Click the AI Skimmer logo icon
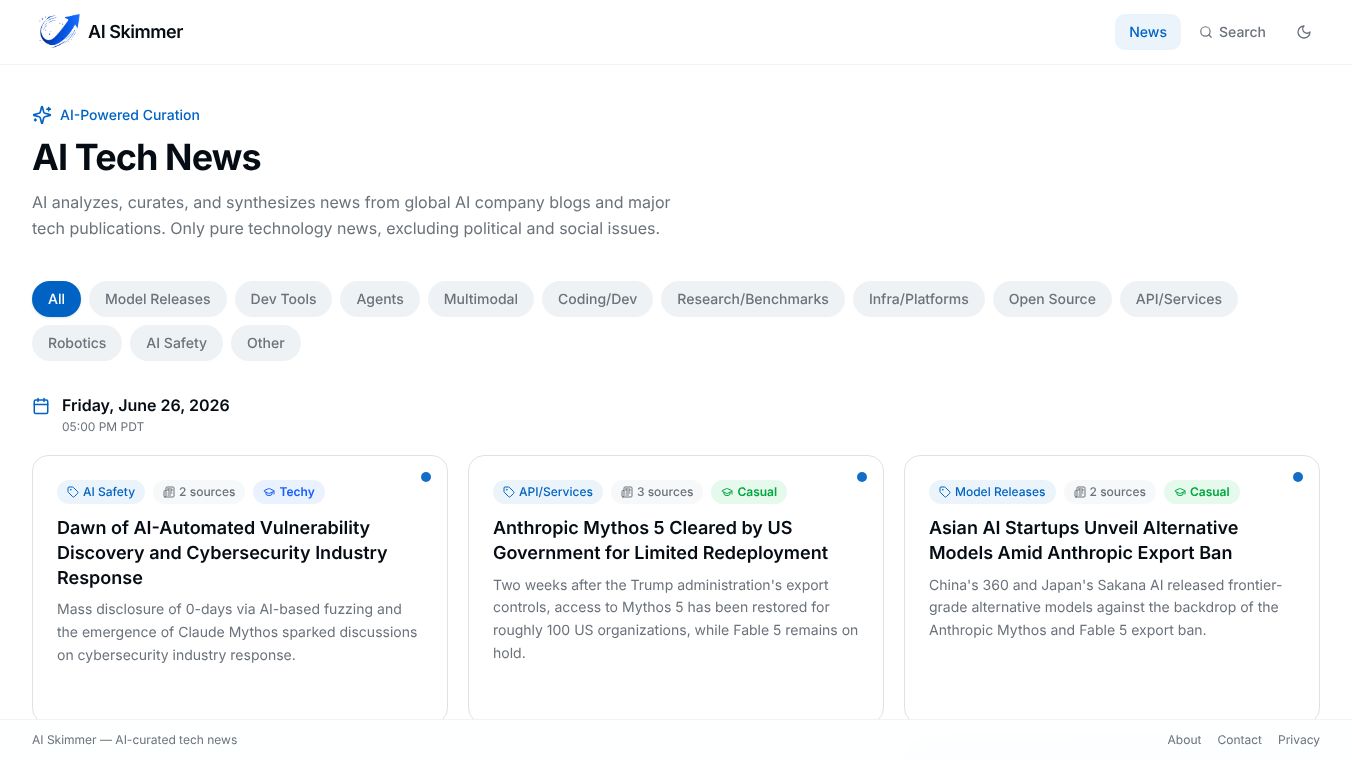Image resolution: width=1352 pixels, height=760 pixels. pos(59,31)
